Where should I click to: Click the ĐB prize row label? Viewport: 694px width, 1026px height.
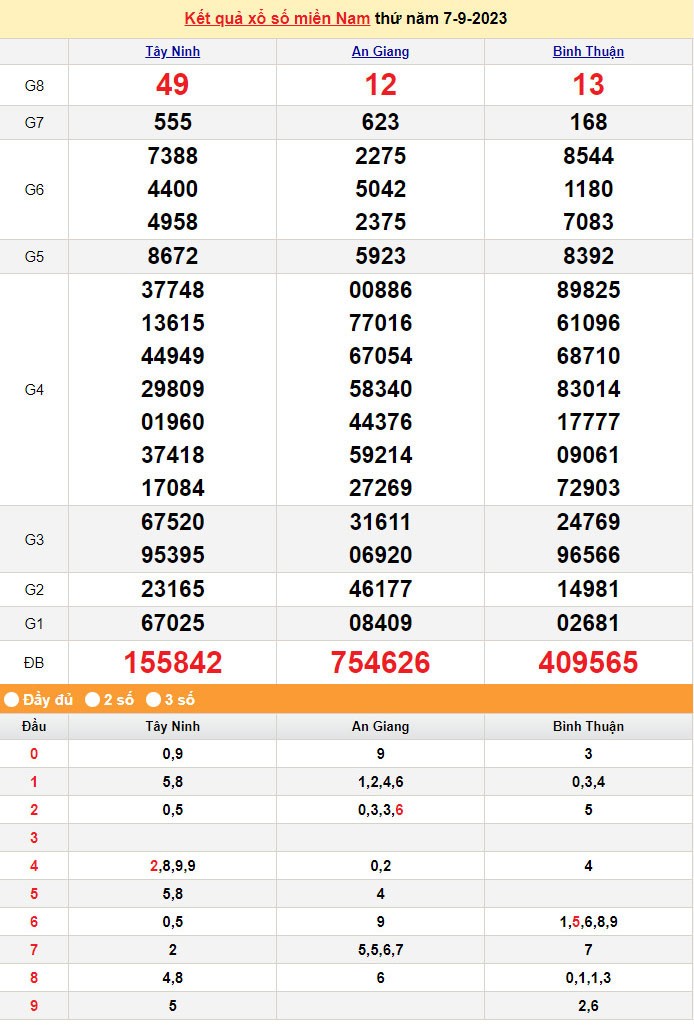34,663
